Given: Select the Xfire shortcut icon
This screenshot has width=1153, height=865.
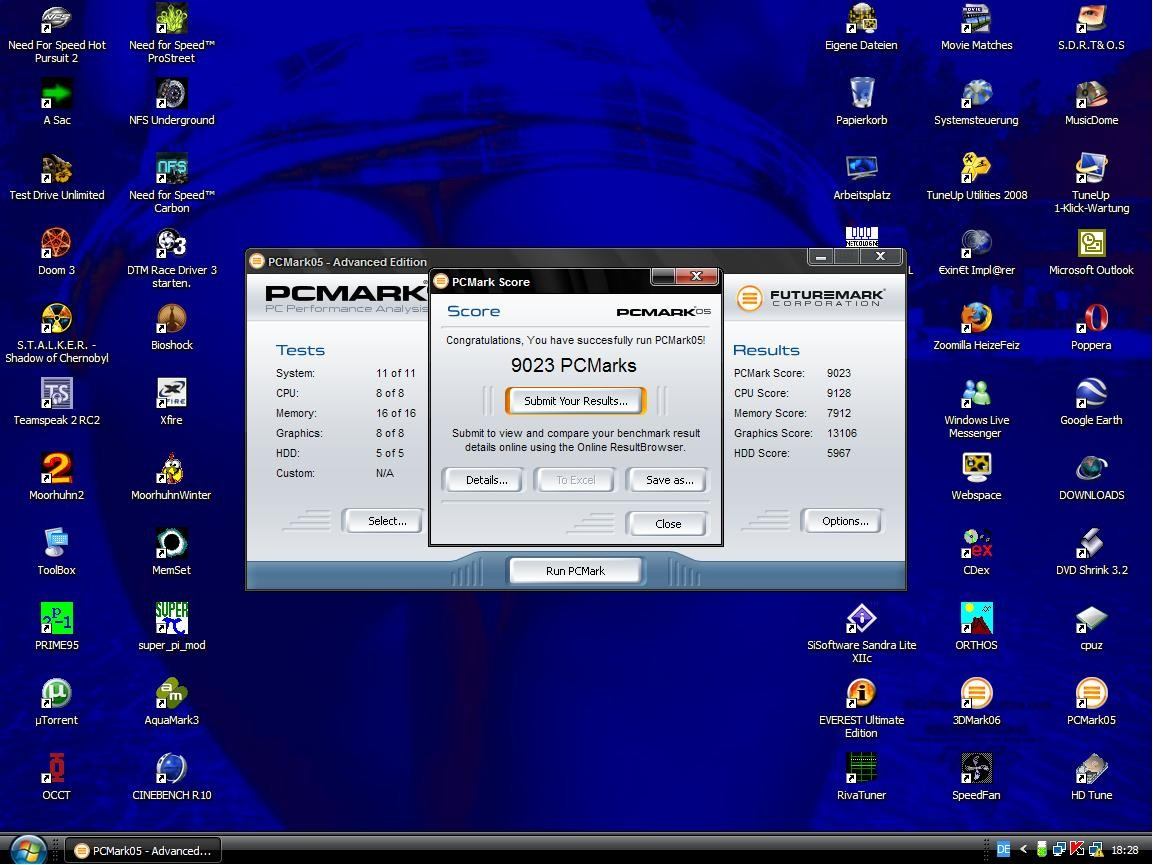Looking at the screenshot, I should point(171,395).
